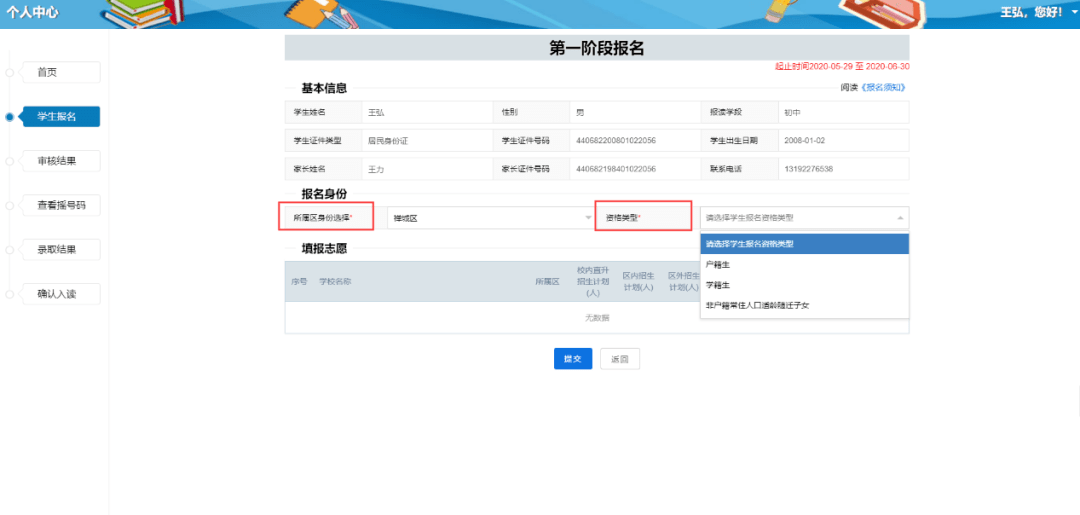Collapse the 资格类型 dropdown field
Screen dimensions: 1080x515
[x=804, y=218]
